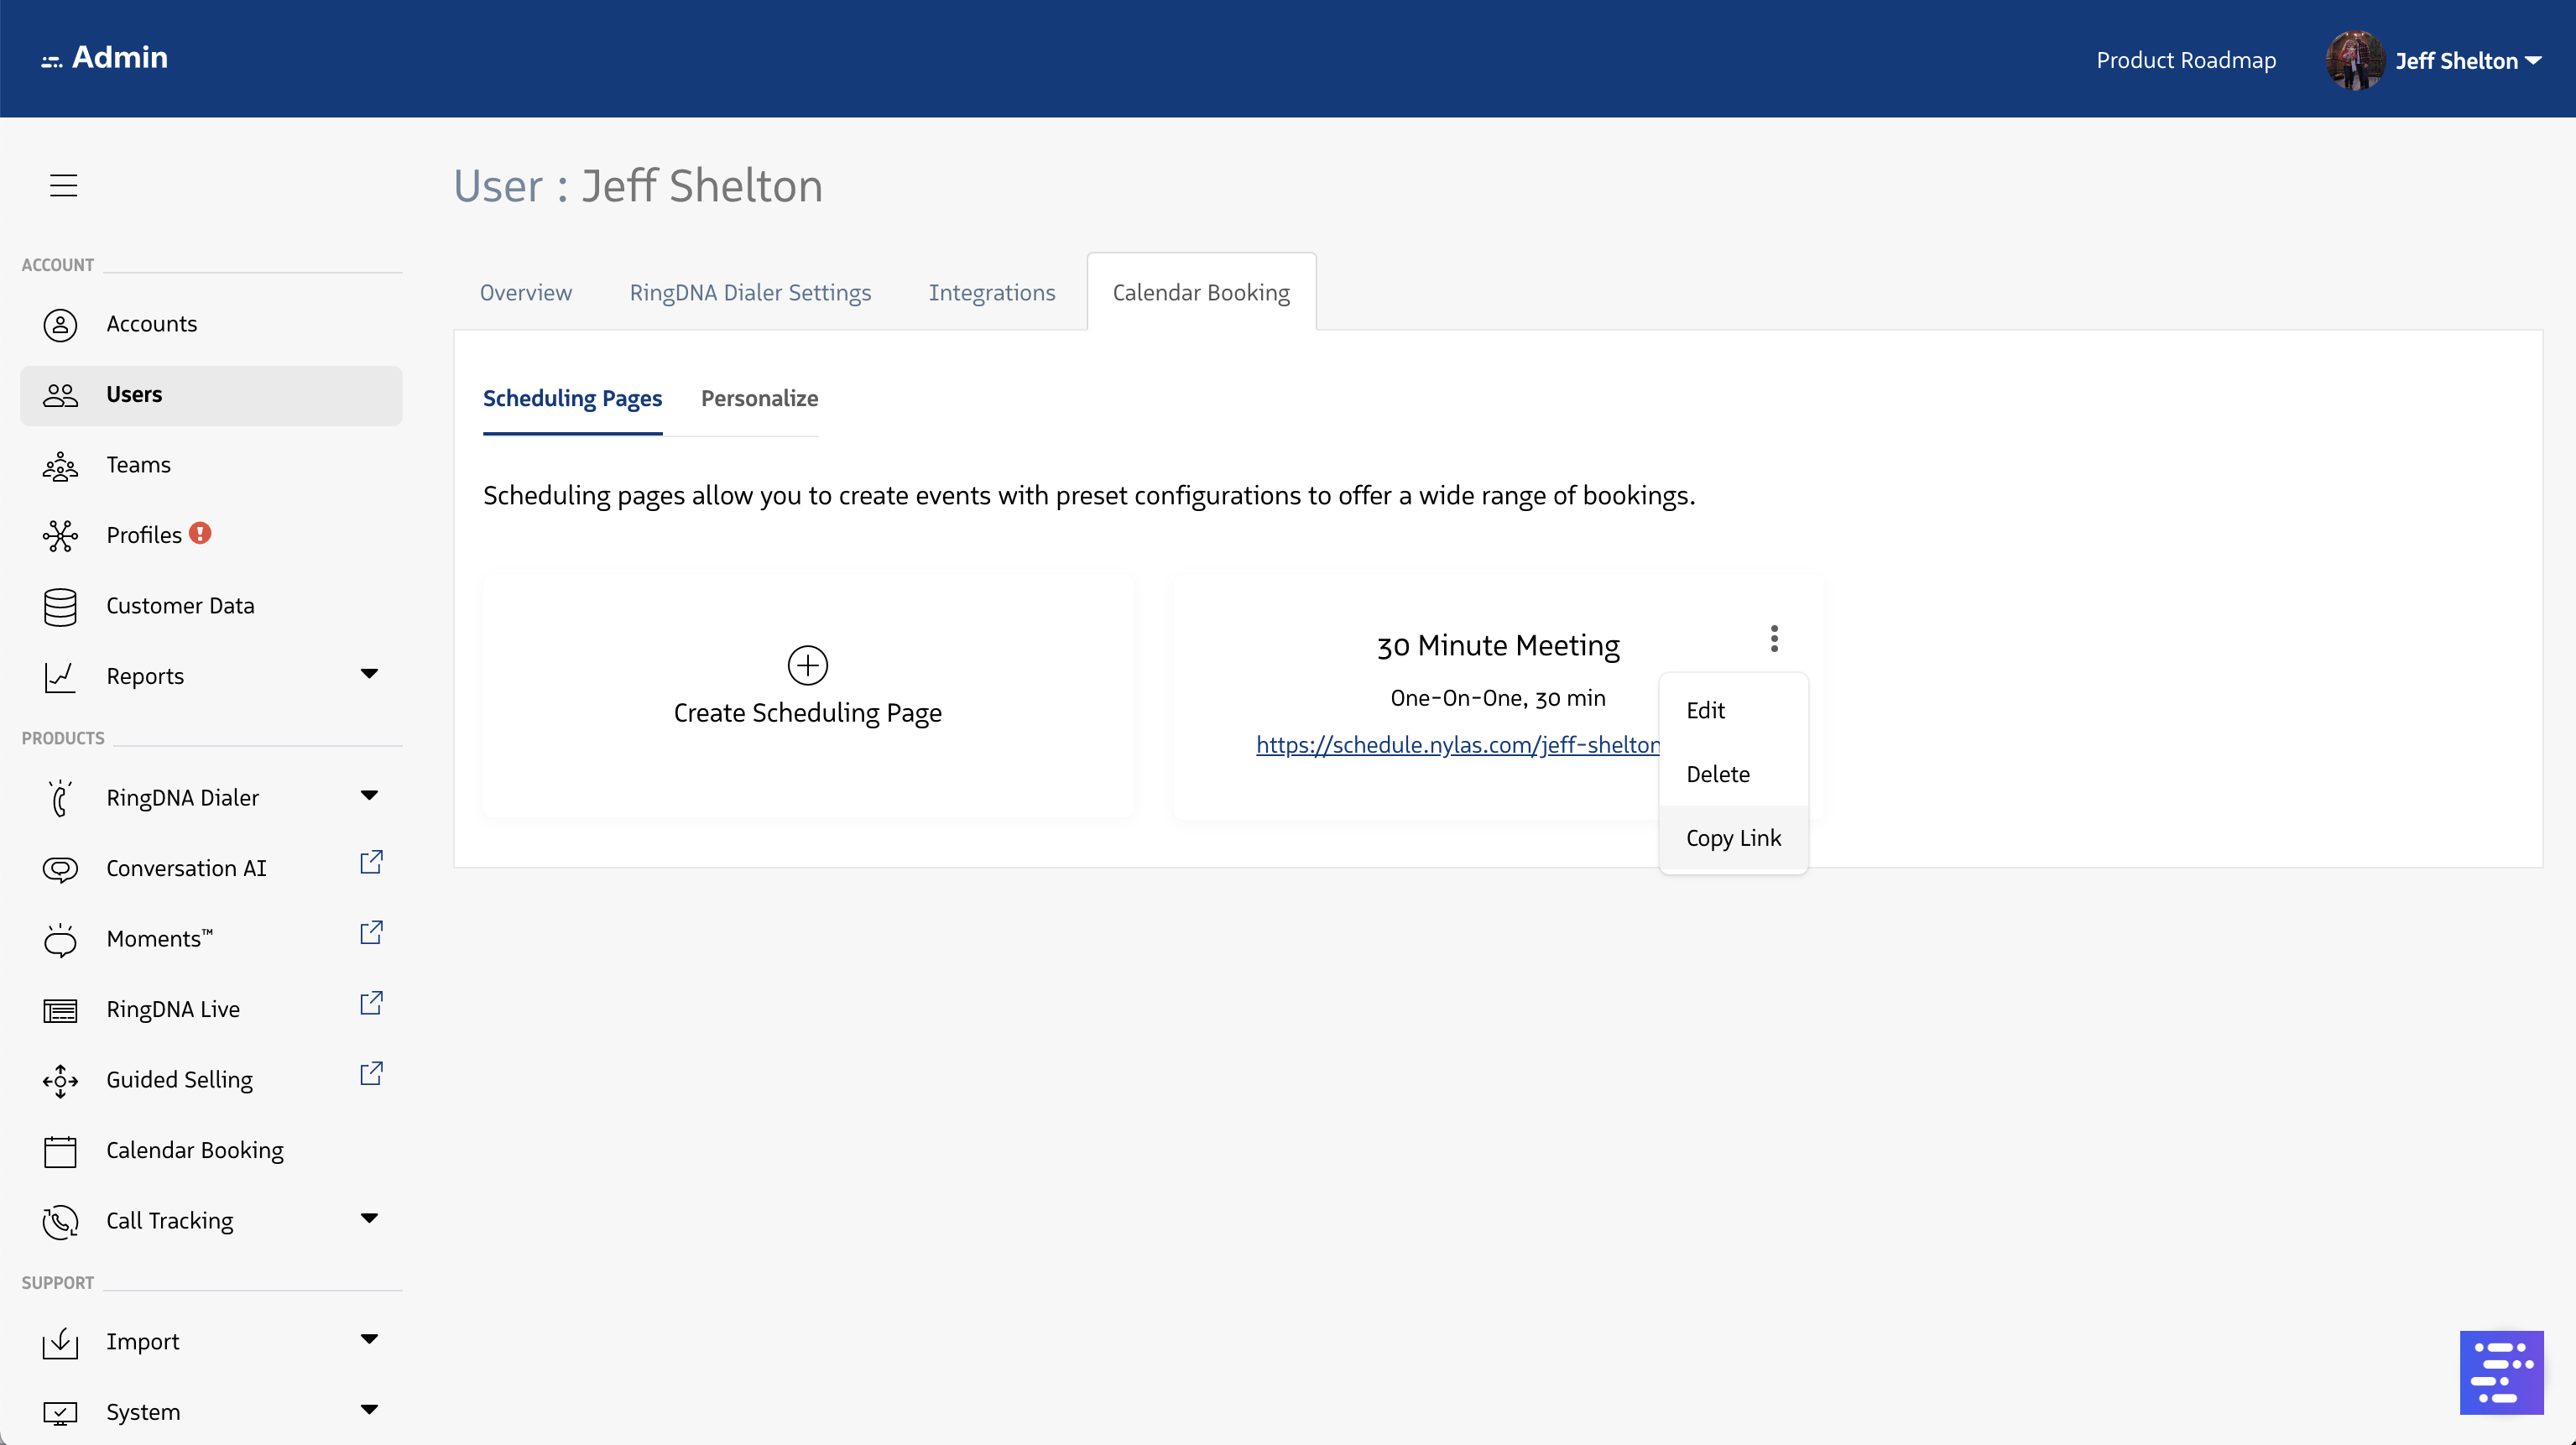The image size is (2576, 1445).
Task: Click the Conversation AI external link icon
Action: coord(371,862)
